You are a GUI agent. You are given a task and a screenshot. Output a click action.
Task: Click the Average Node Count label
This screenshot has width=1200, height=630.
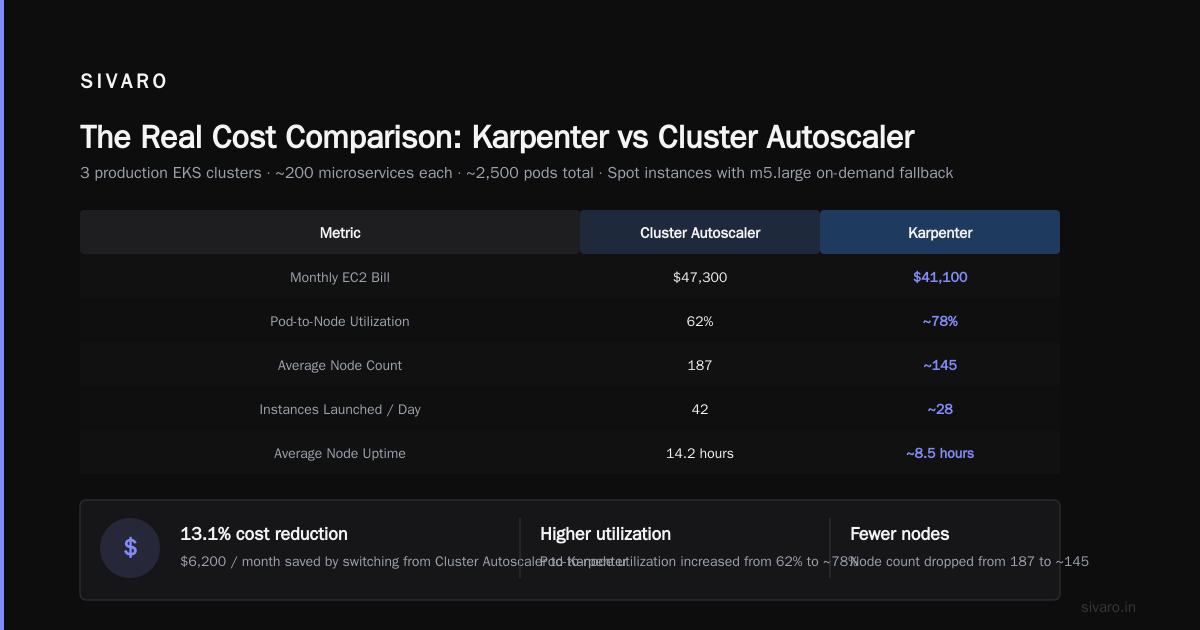[x=340, y=365]
